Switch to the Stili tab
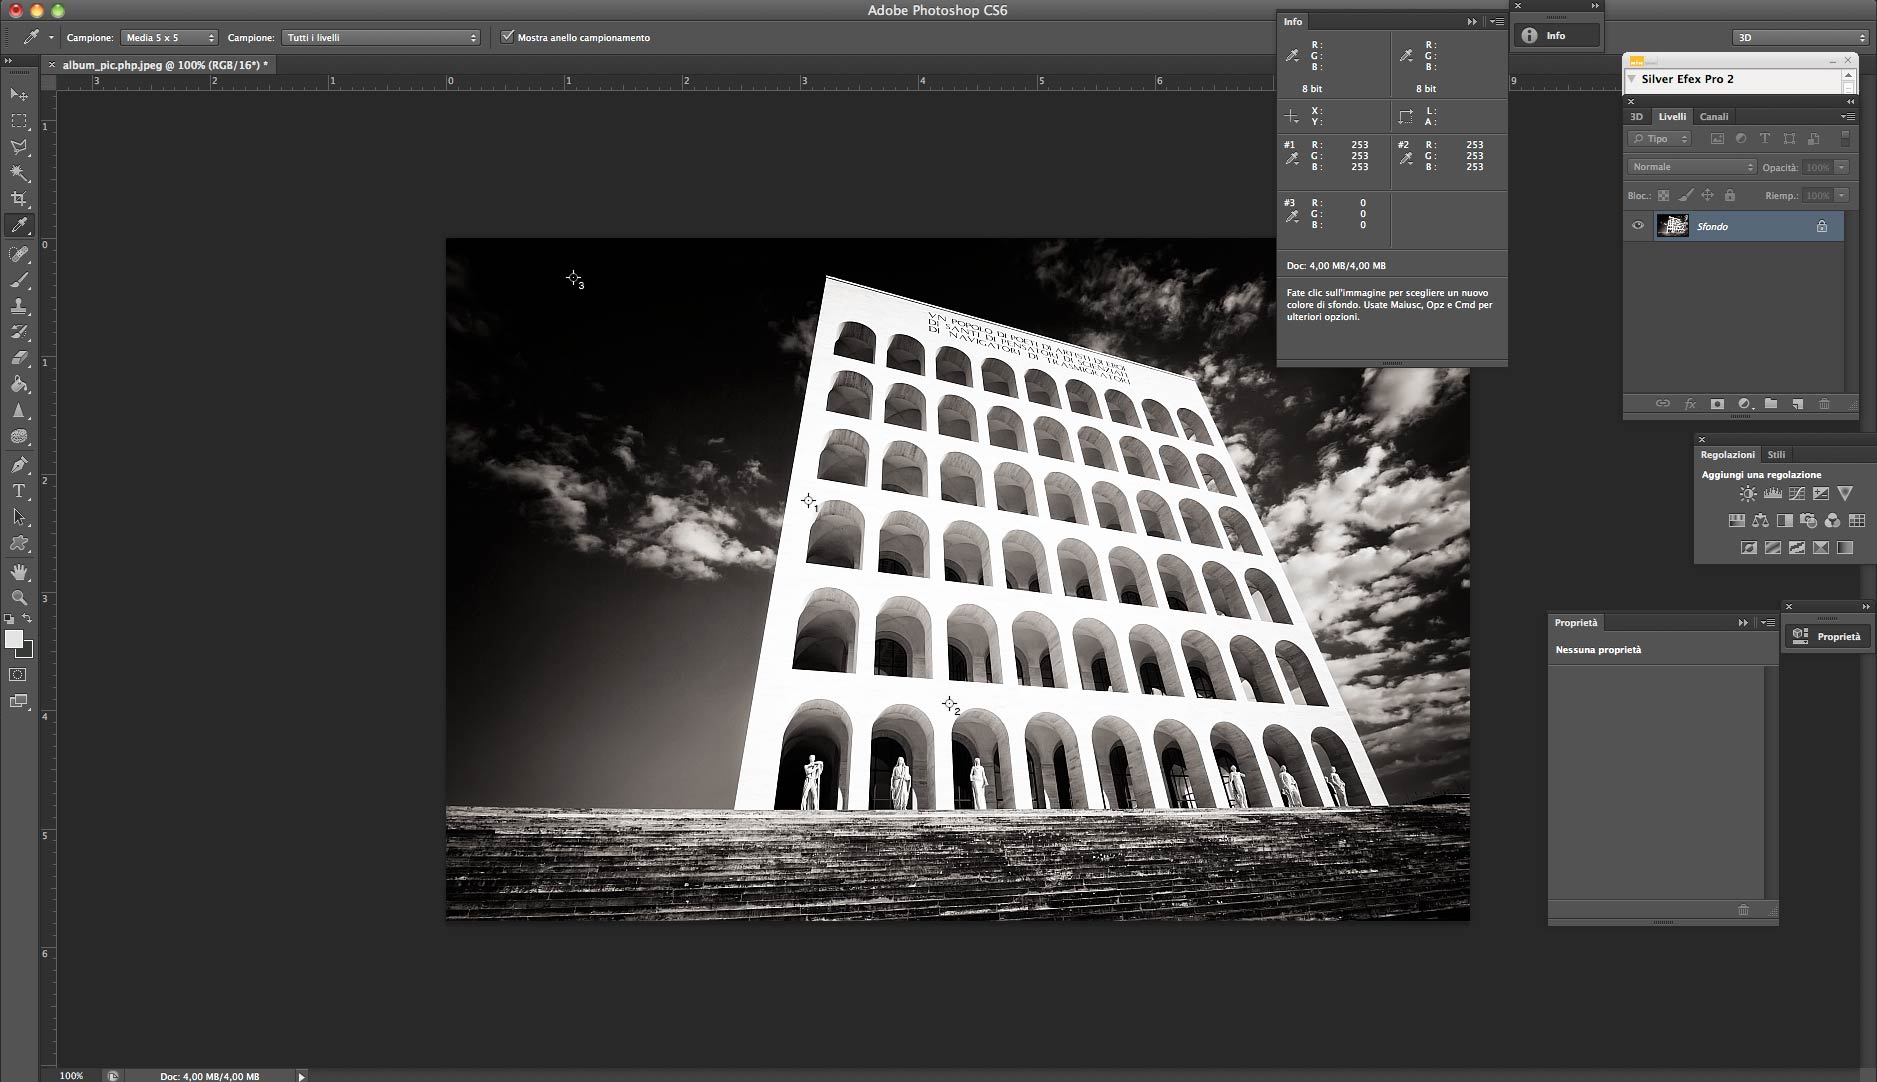Viewport: 1877px width, 1082px height. tap(1777, 454)
